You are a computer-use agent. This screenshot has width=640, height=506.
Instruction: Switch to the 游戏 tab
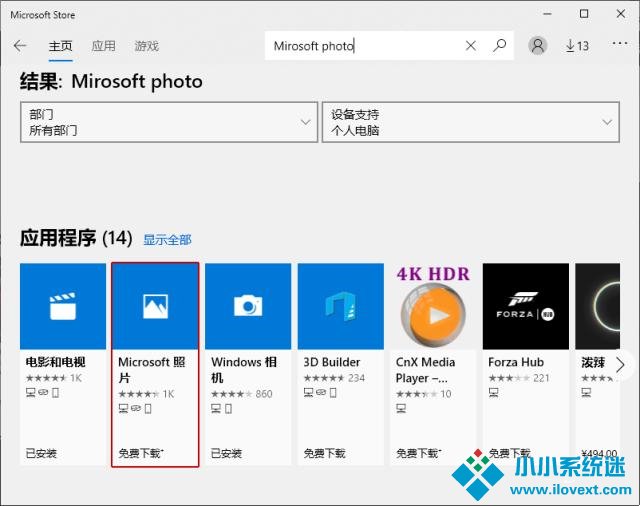[147, 46]
